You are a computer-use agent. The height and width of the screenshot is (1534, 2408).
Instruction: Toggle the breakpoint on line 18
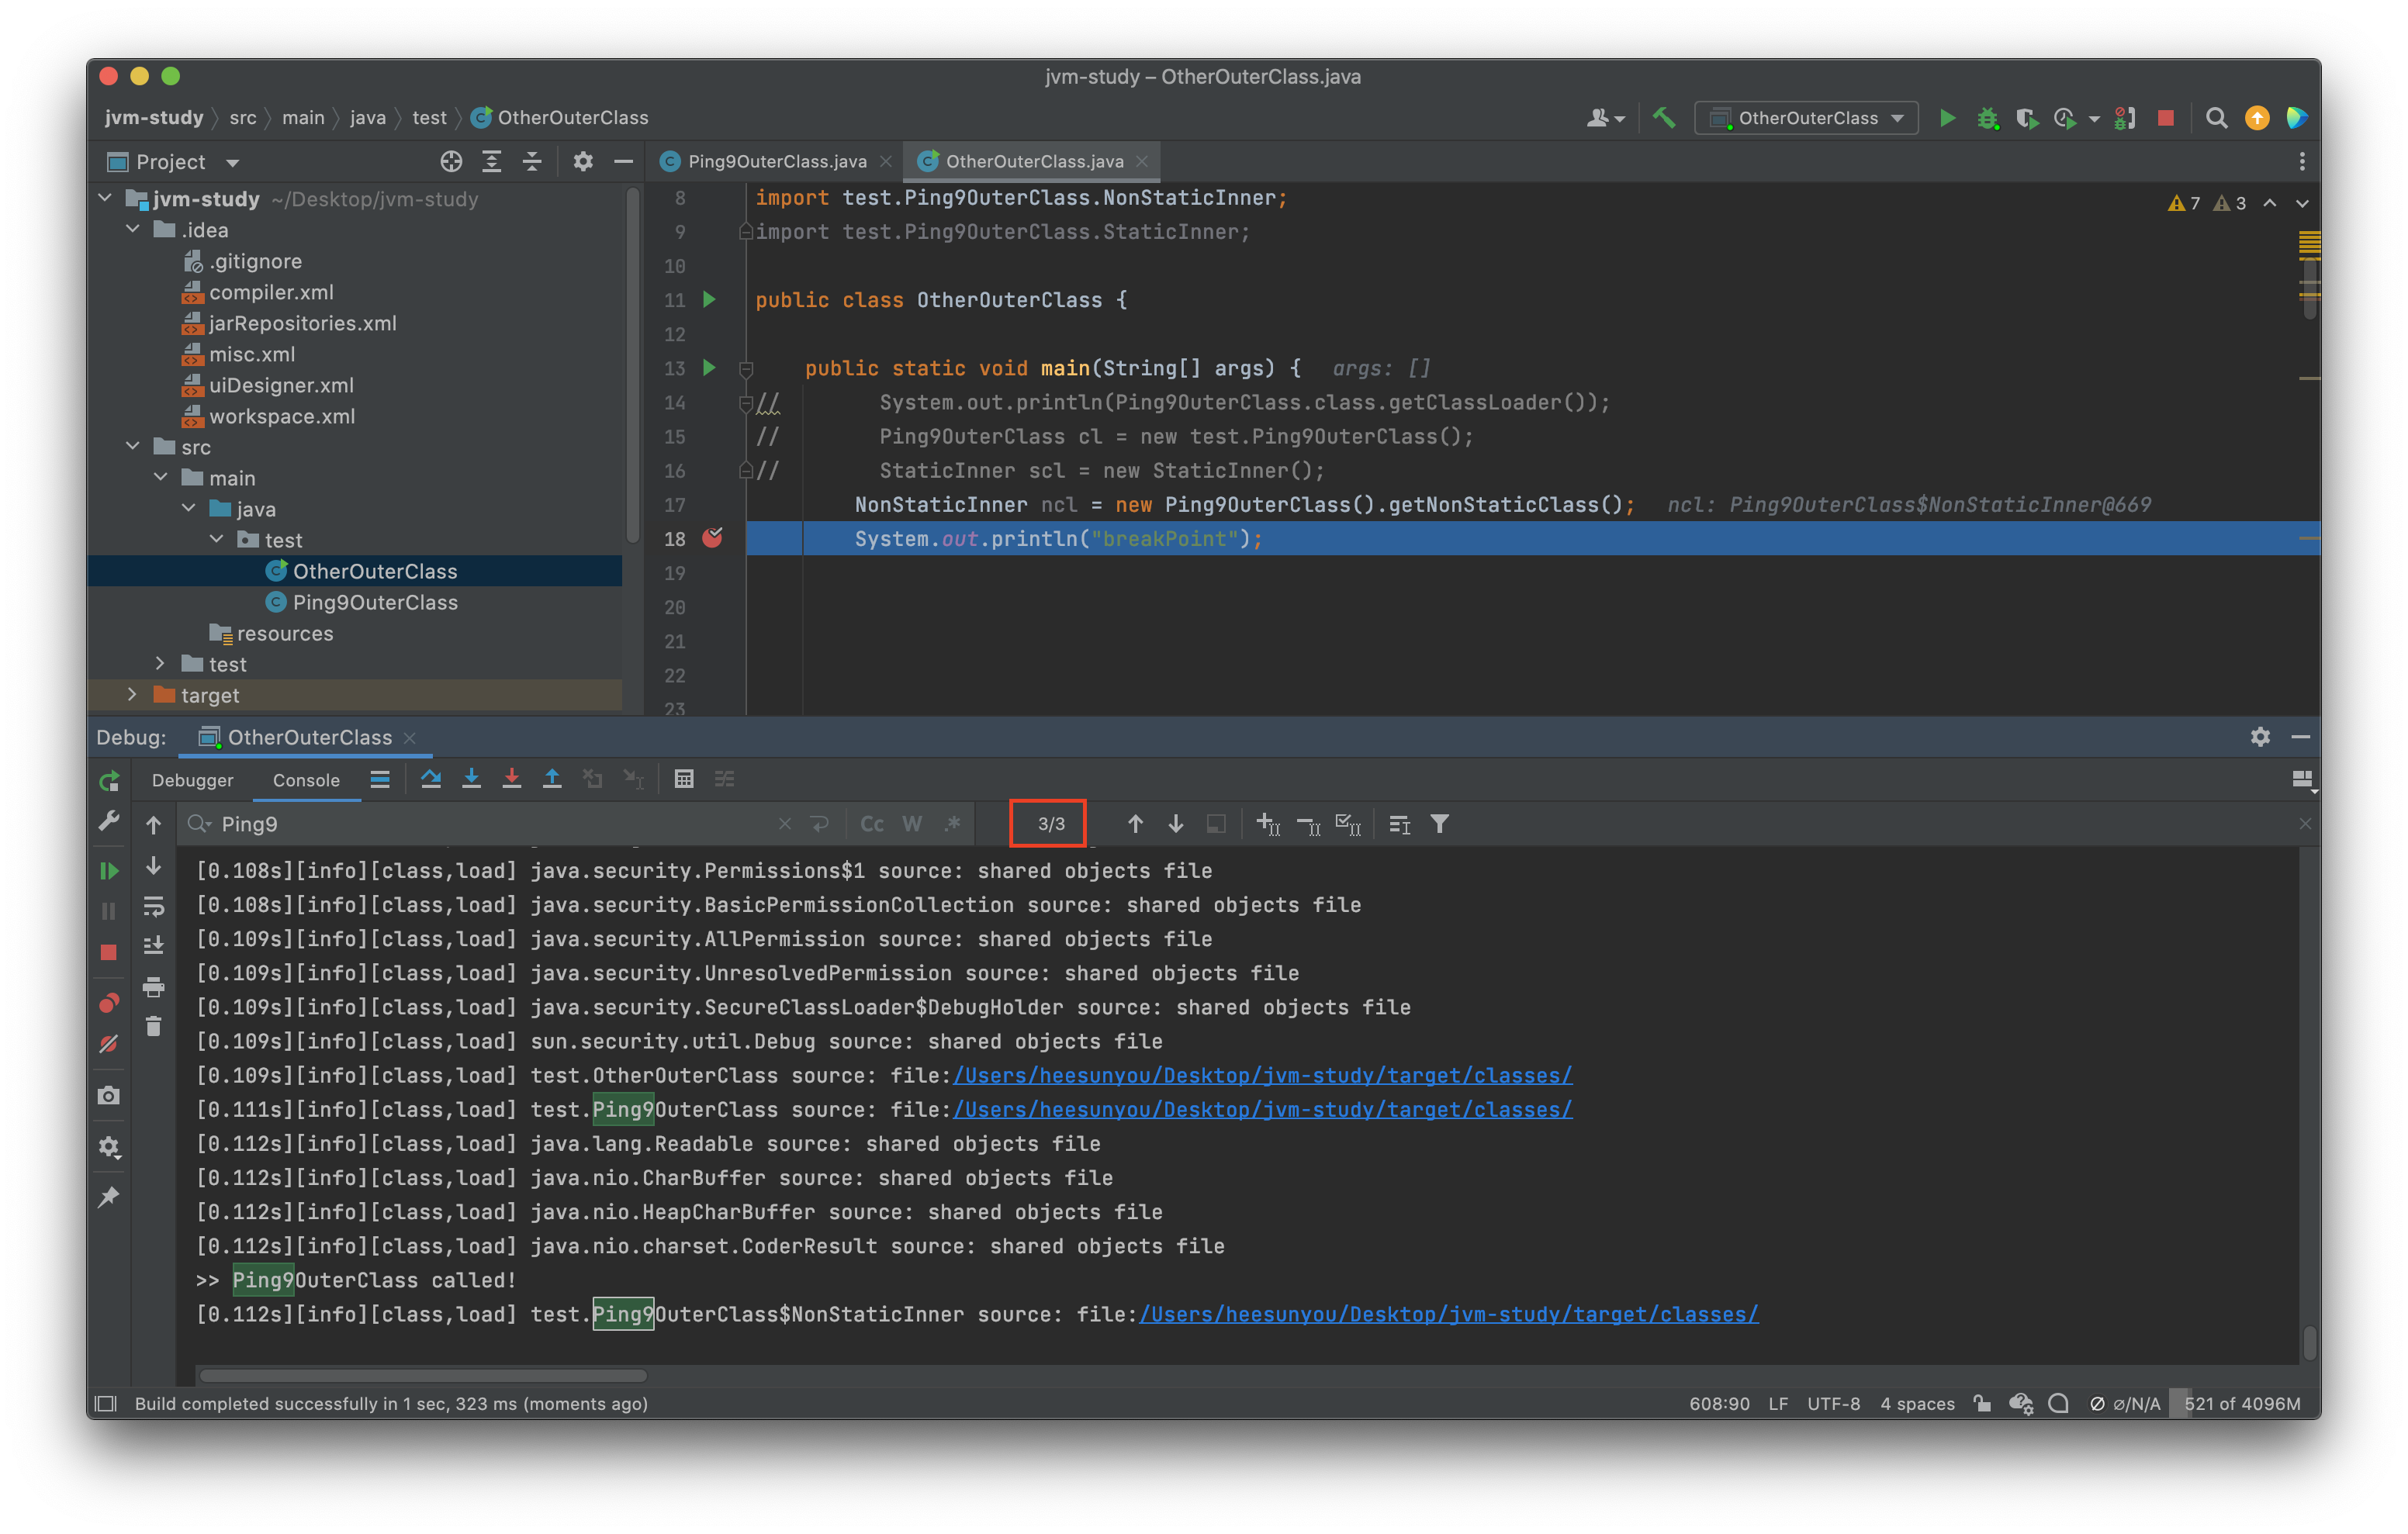pyautogui.click(x=712, y=538)
